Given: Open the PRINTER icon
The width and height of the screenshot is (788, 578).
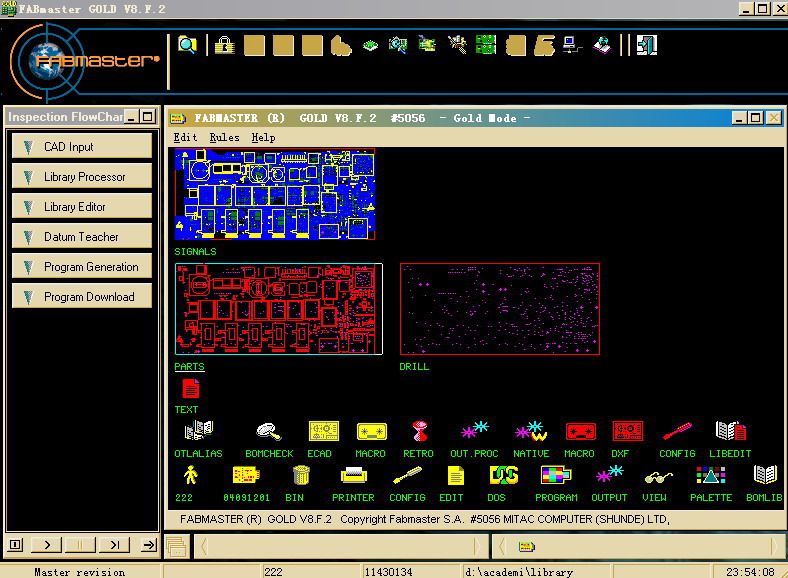Looking at the screenshot, I should [354, 475].
